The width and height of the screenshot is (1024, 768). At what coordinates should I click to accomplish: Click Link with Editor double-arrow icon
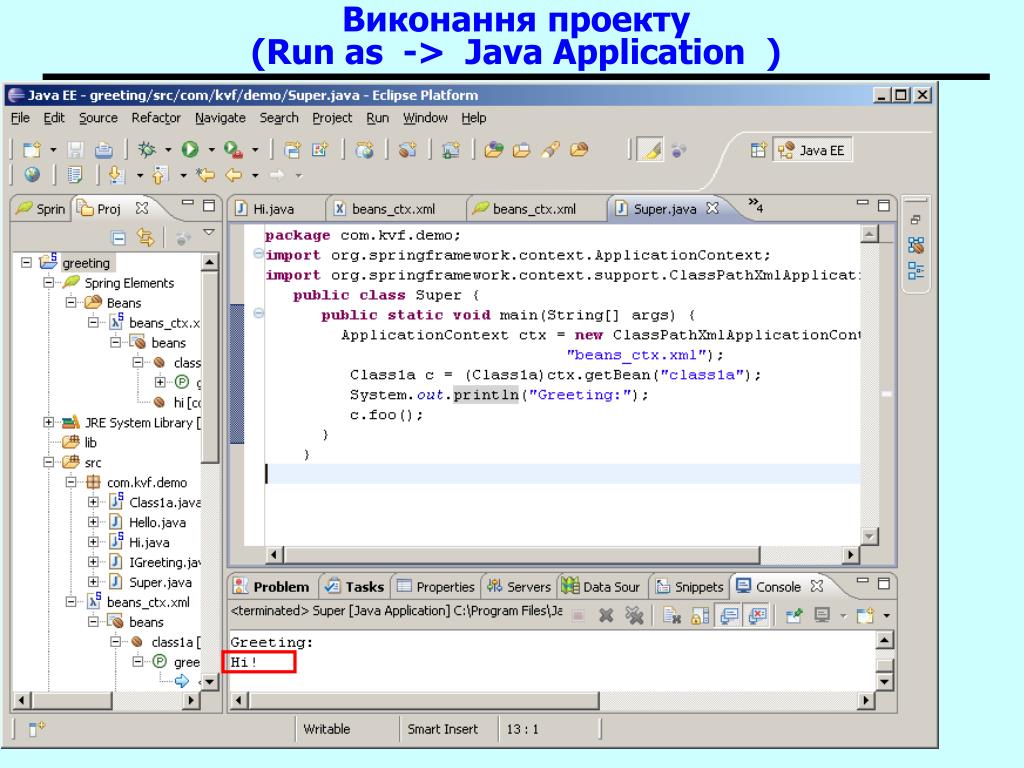[145, 238]
